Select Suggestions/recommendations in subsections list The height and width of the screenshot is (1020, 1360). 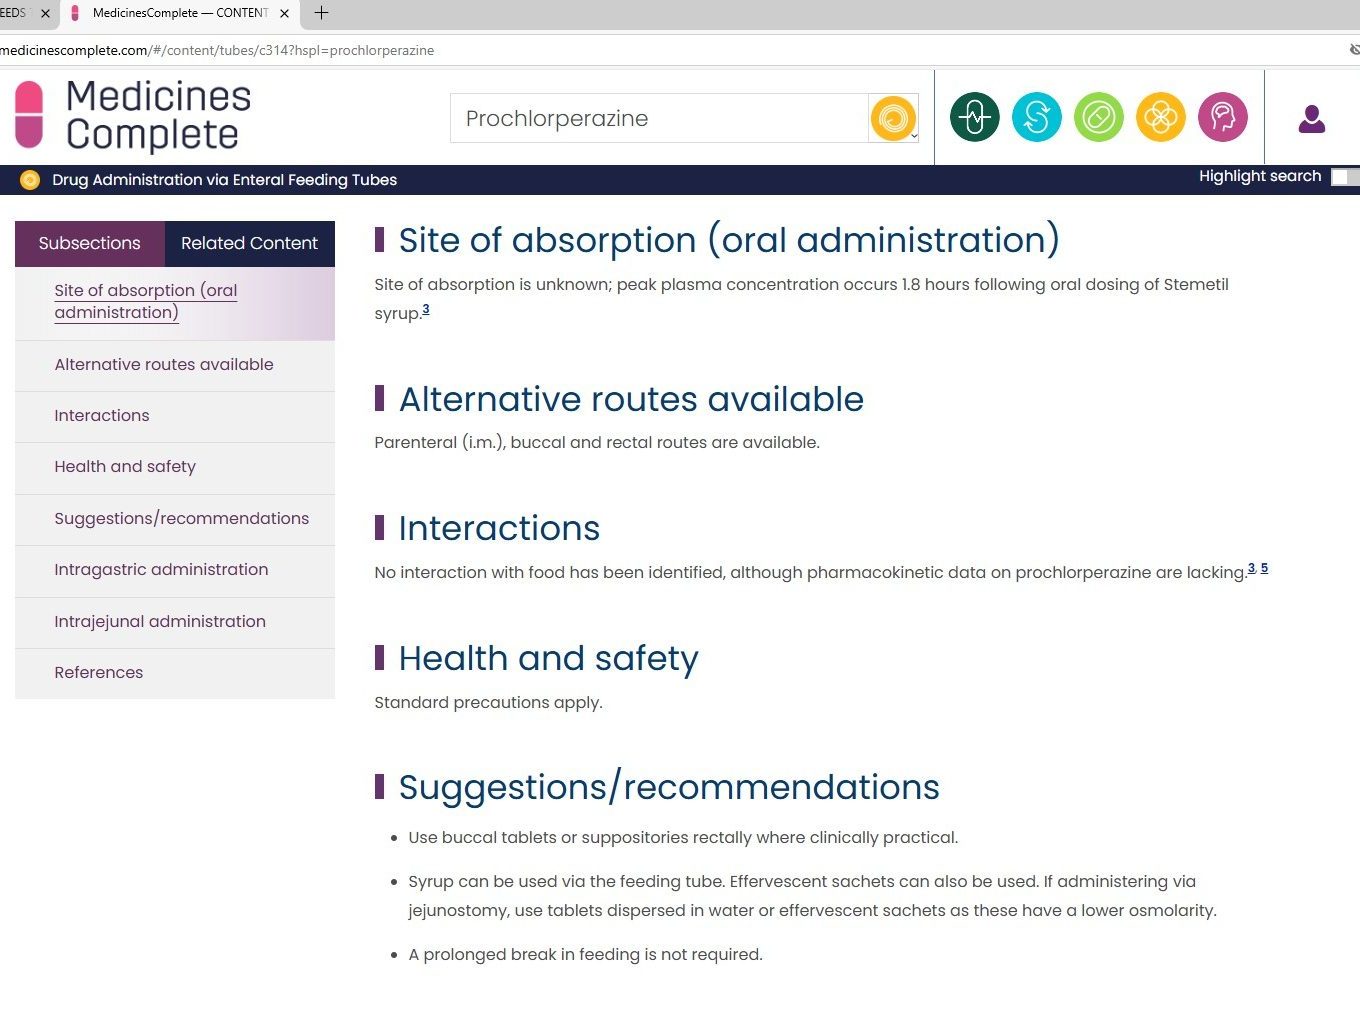[181, 519]
